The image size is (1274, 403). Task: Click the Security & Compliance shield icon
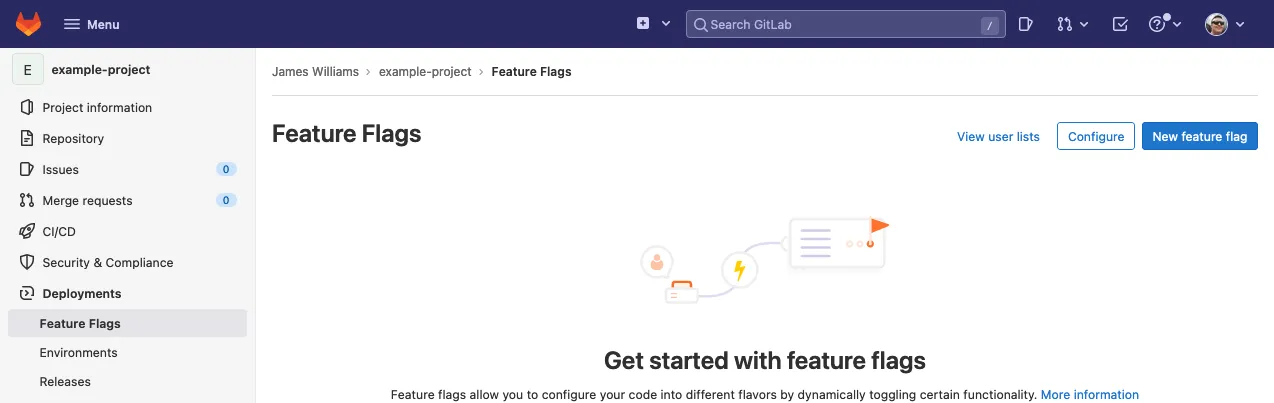27,263
